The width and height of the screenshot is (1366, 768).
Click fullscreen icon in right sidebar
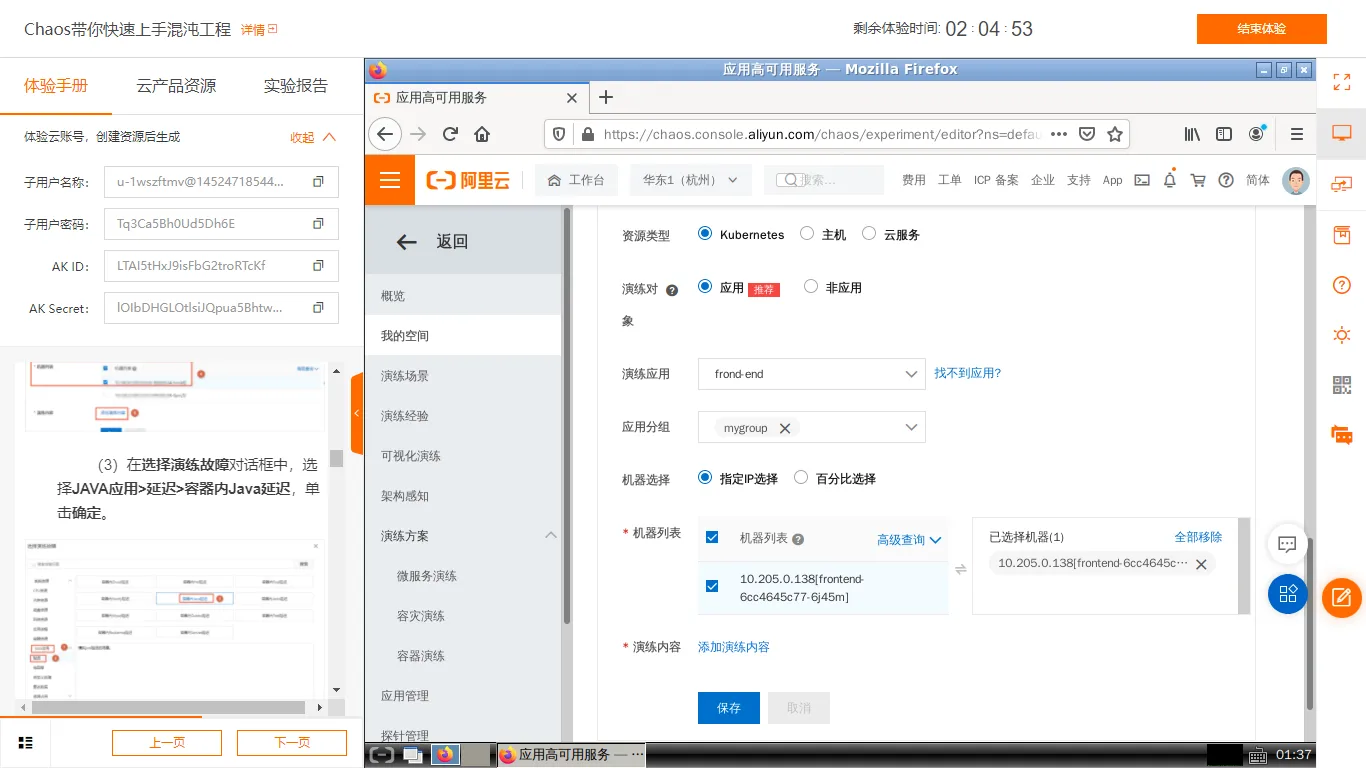point(1342,83)
